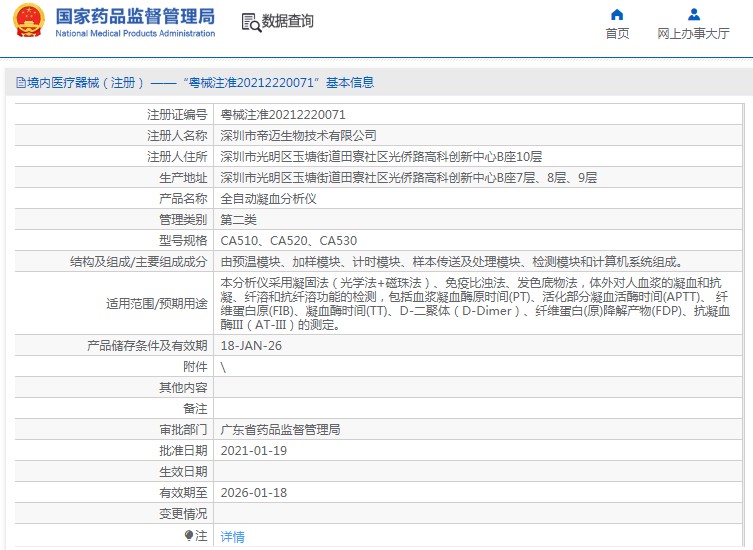
Task: Click the user icon above 网上办事大厅
Action: (693, 14)
